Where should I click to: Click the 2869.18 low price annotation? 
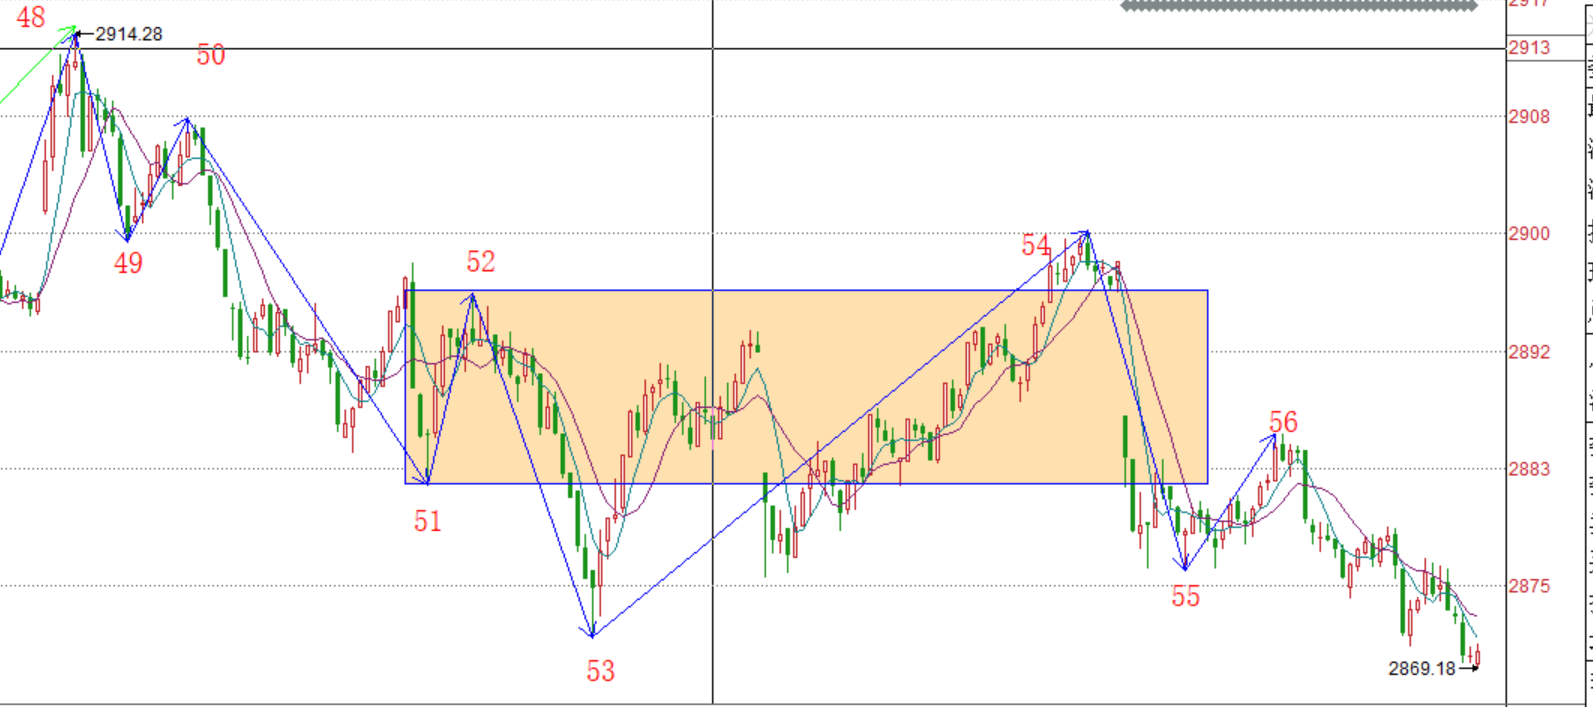click(1421, 668)
